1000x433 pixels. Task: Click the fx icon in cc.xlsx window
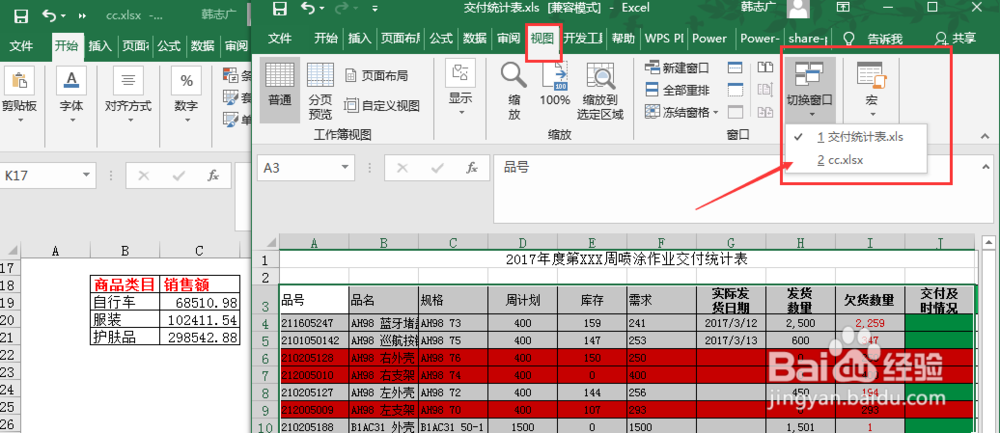[x=213, y=175]
